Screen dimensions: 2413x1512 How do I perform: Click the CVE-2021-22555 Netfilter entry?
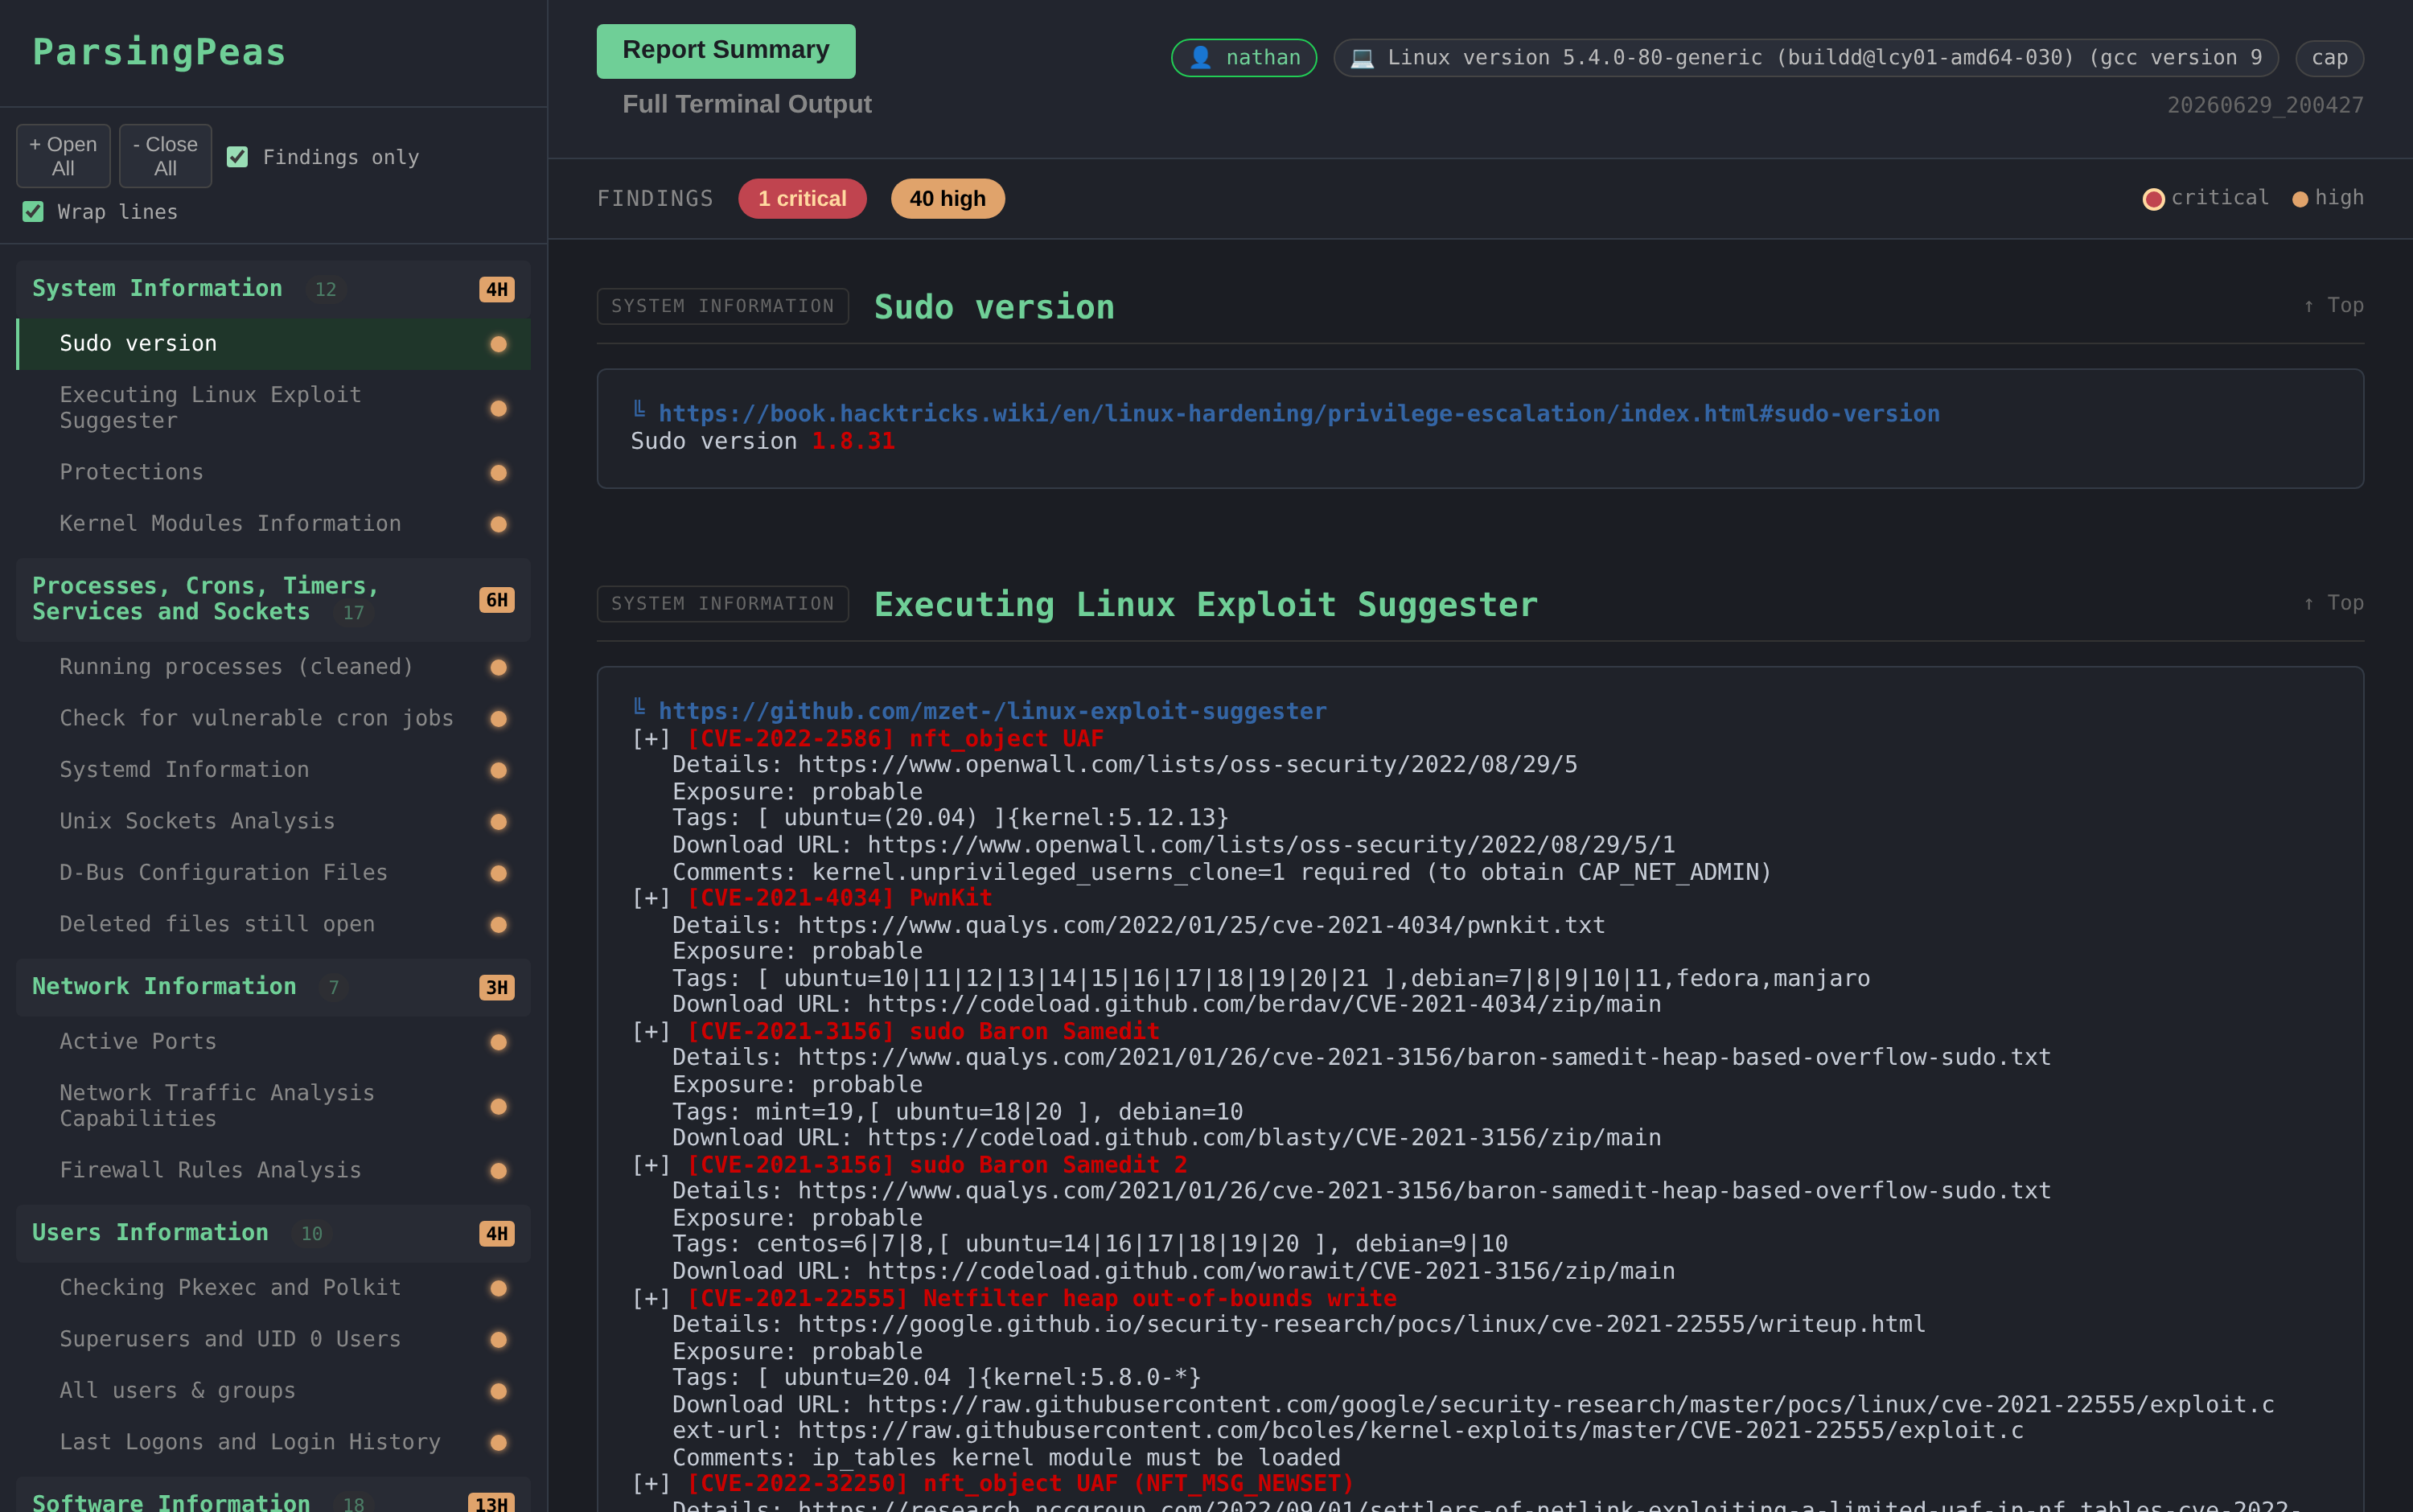pos(1041,1298)
